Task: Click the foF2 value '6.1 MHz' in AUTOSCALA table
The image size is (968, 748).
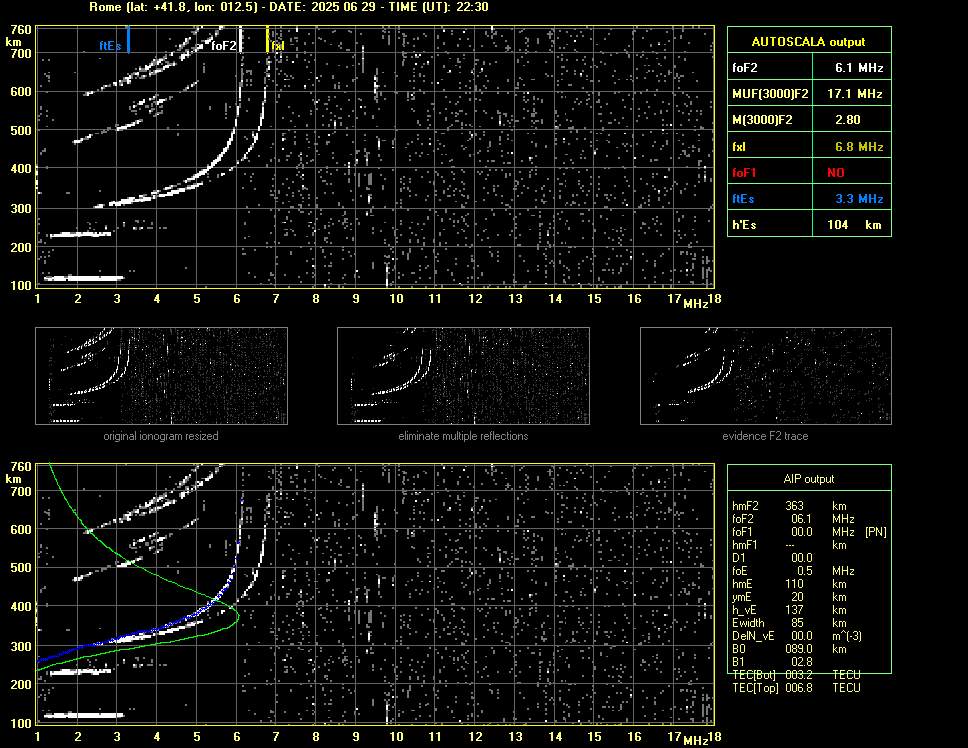Action: coord(859,68)
